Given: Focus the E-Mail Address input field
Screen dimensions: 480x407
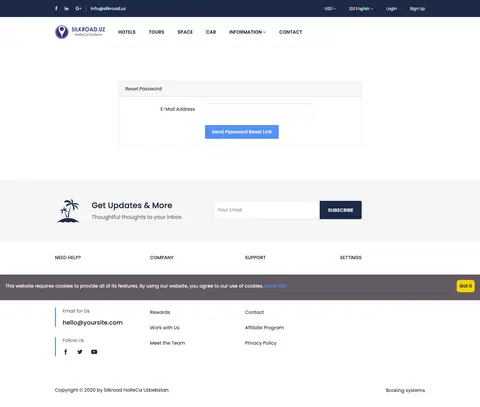Looking at the screenshot, I should 259,110.
